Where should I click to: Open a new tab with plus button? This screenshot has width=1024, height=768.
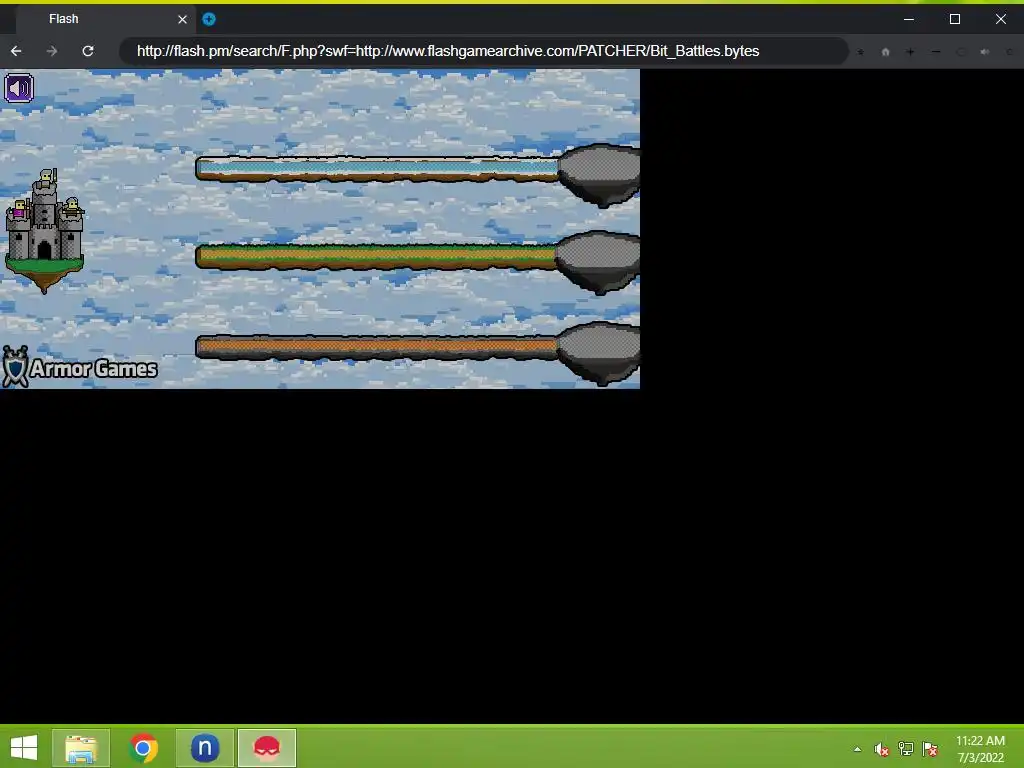(209, 19)
